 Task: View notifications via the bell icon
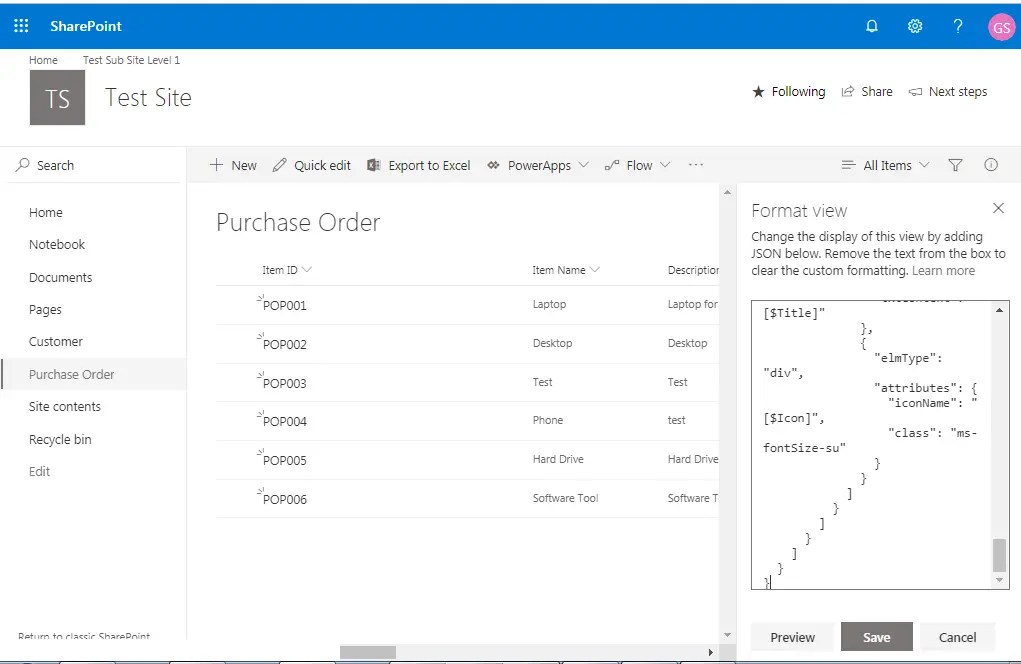[871, 26]
